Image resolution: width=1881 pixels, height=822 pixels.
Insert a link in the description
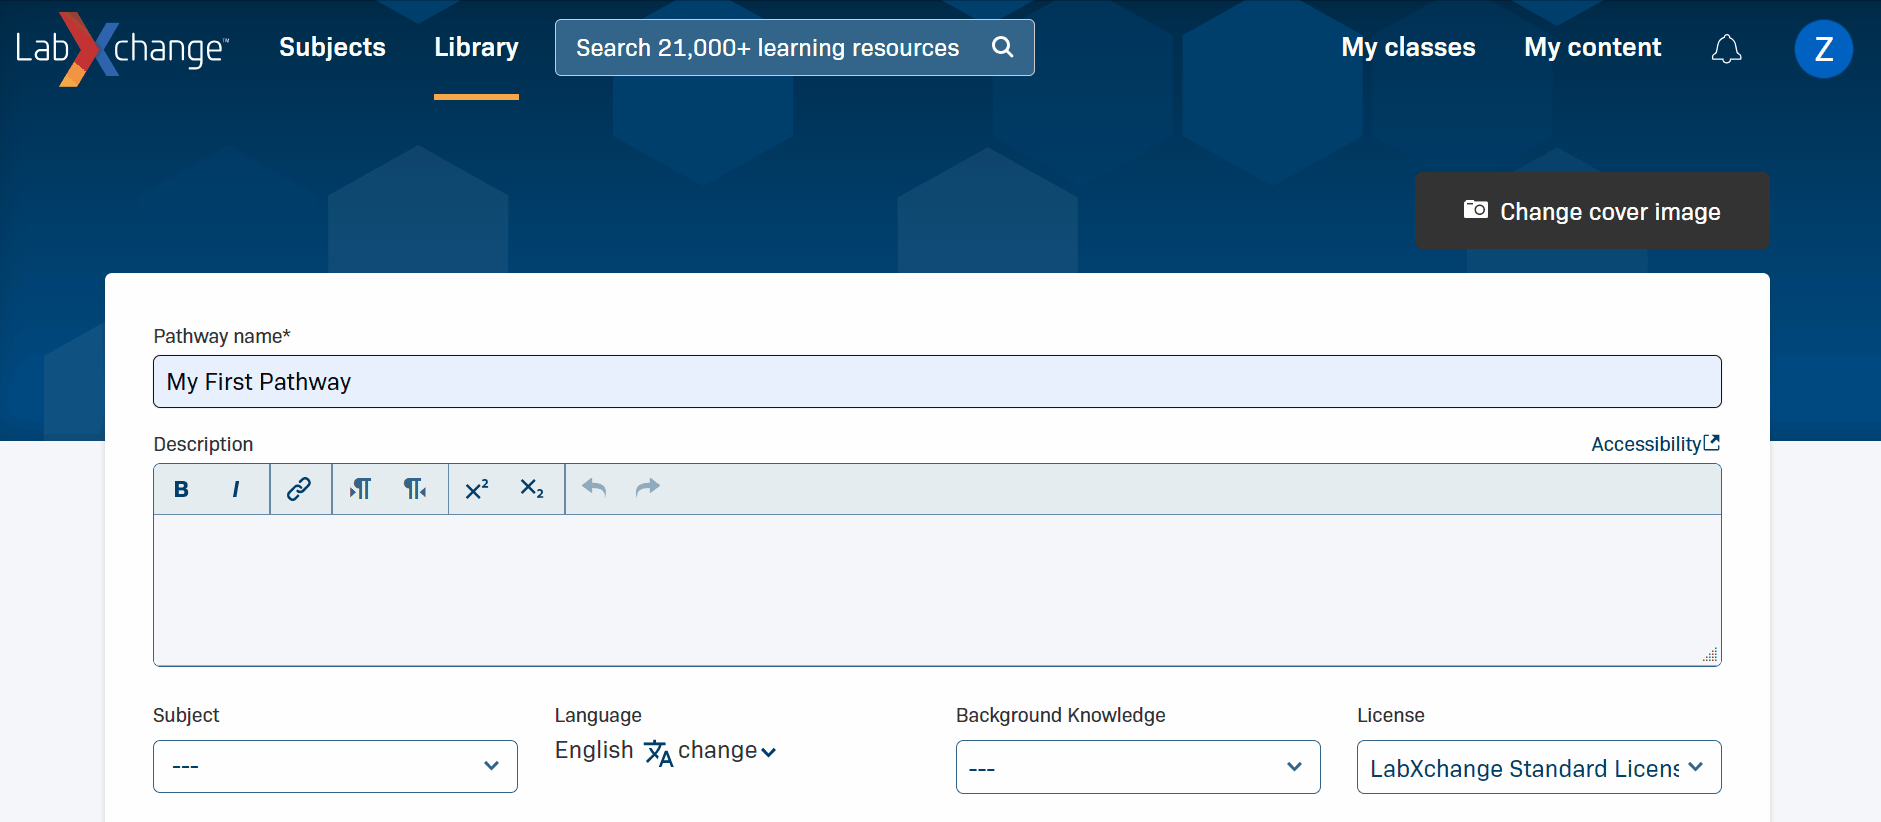tap(299, 489)
